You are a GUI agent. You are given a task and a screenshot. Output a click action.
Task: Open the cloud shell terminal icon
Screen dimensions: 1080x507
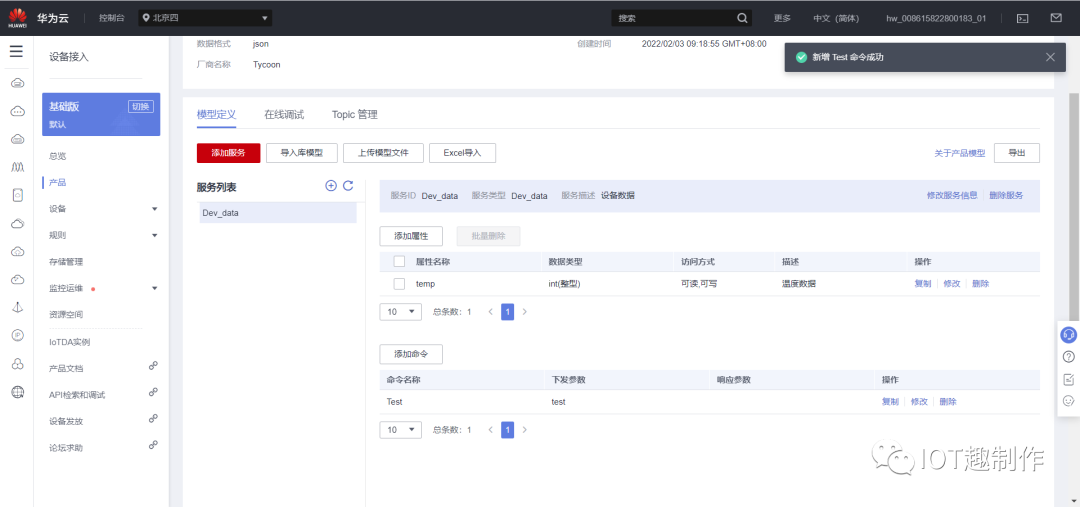click(1024, 19)
